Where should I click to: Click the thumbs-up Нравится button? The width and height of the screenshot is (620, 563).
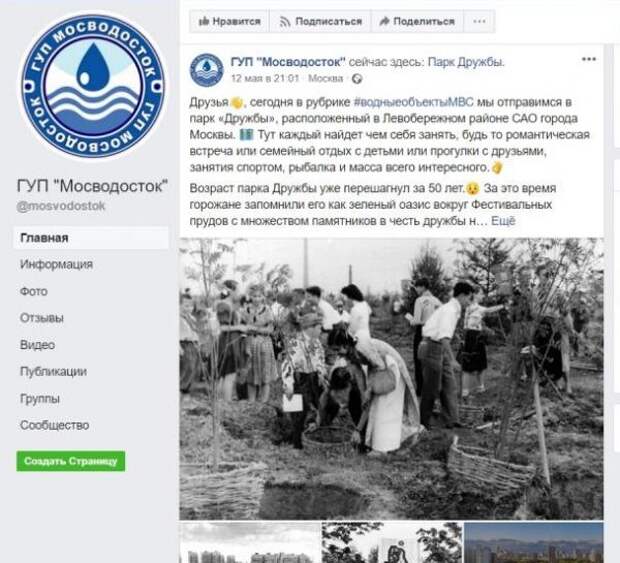[x=229, y=21]
